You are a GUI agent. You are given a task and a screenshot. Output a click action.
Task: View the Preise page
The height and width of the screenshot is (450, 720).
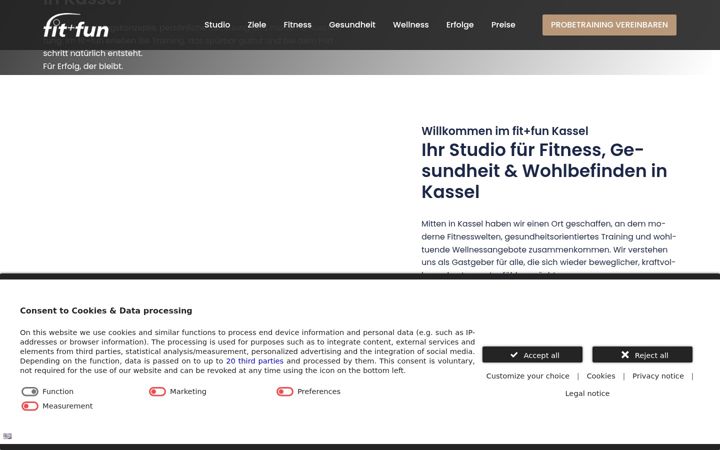click(x=503, y=25)
